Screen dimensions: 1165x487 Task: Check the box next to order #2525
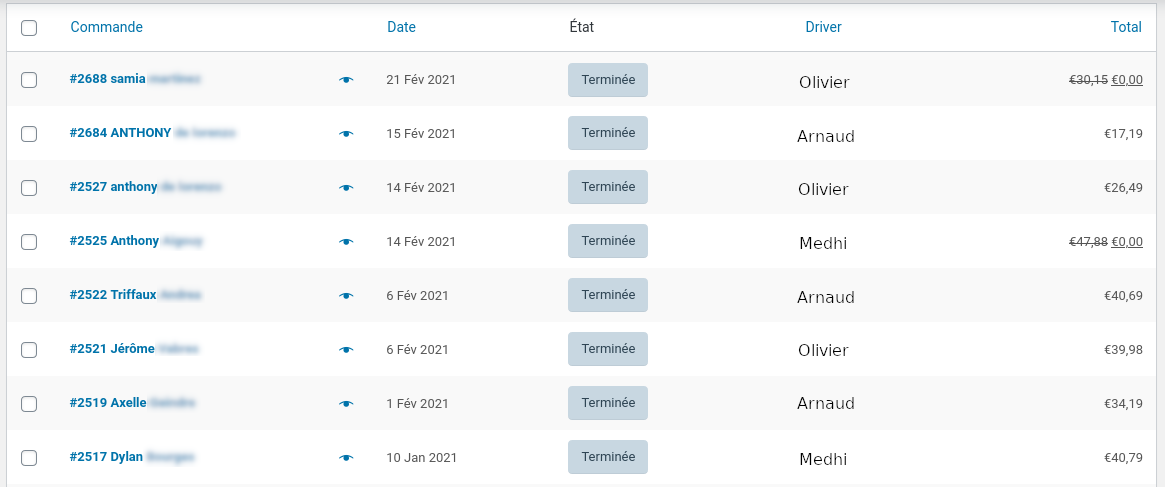tap(29, 242)
